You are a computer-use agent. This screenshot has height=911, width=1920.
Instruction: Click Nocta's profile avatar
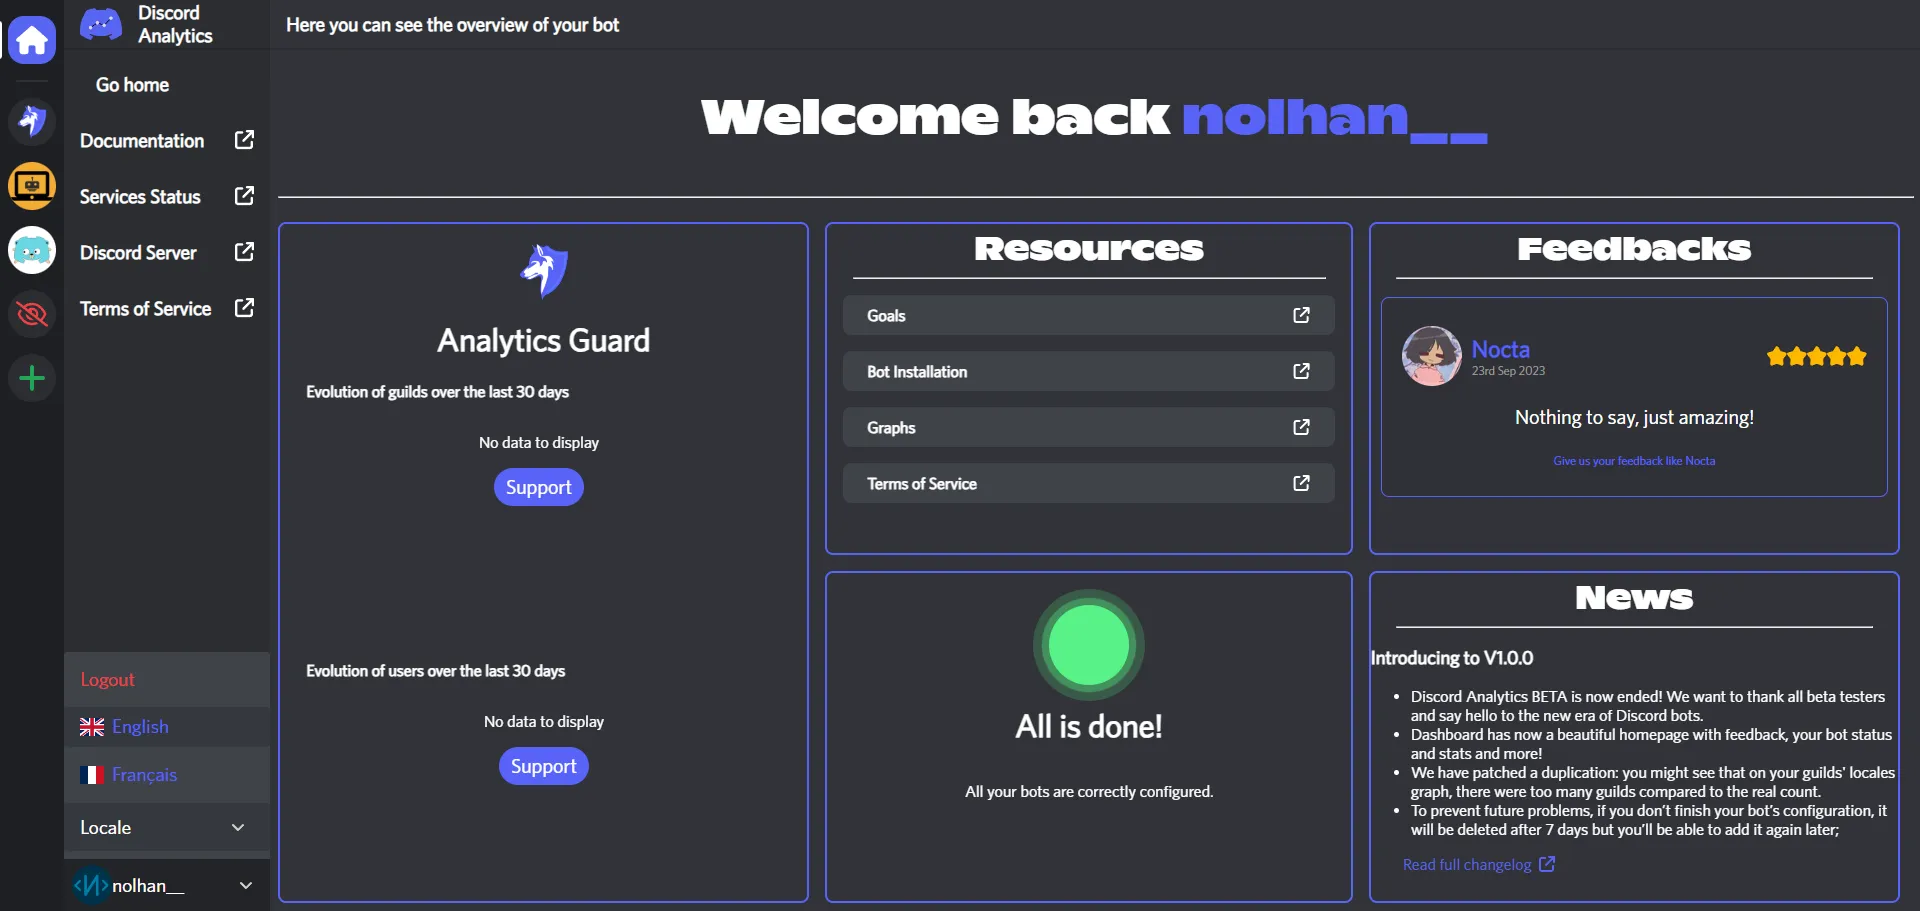pyautogui.click(x=1432, y=356)
